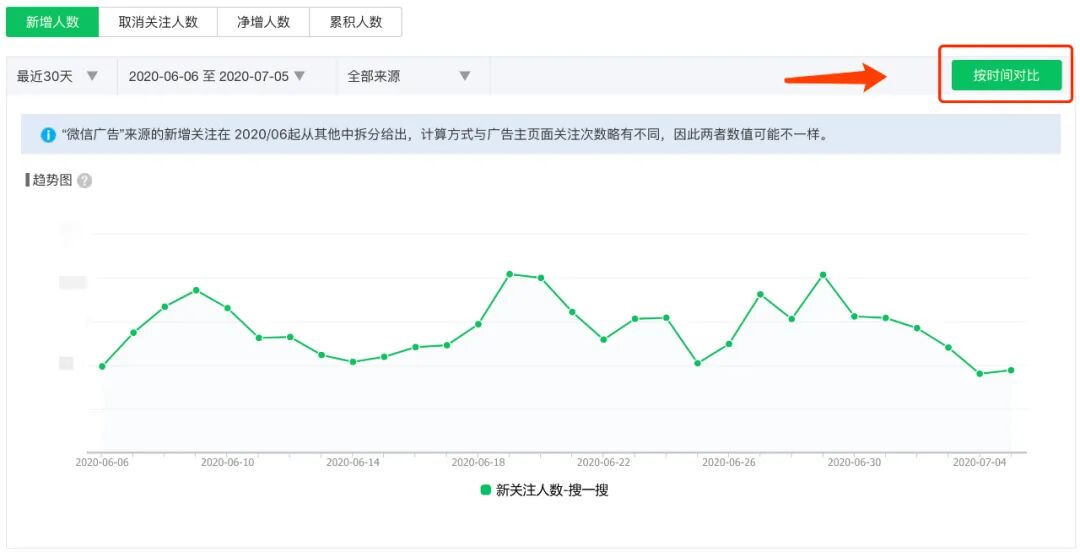Open the 累积人数 tab
Viewport: 1080px width, 552px height.
coord(356,21)
